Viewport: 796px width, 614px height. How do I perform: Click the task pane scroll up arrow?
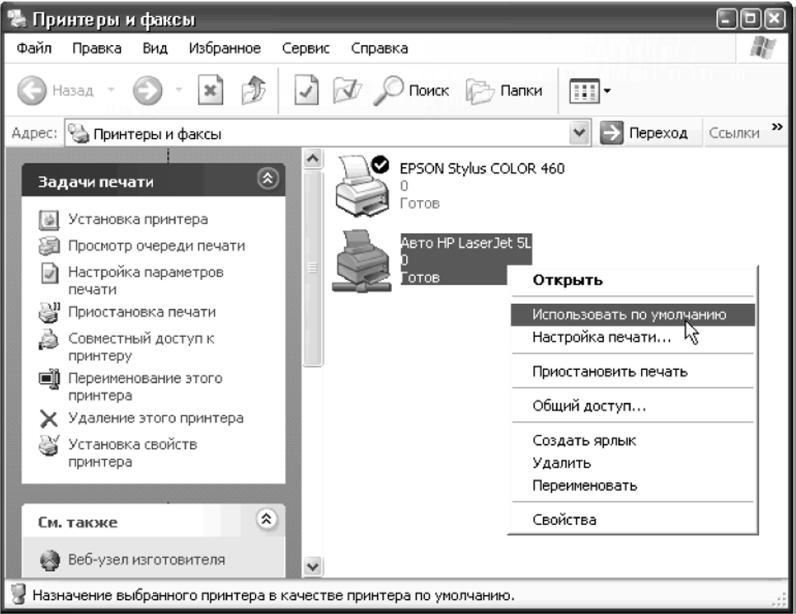pos(313,159)
